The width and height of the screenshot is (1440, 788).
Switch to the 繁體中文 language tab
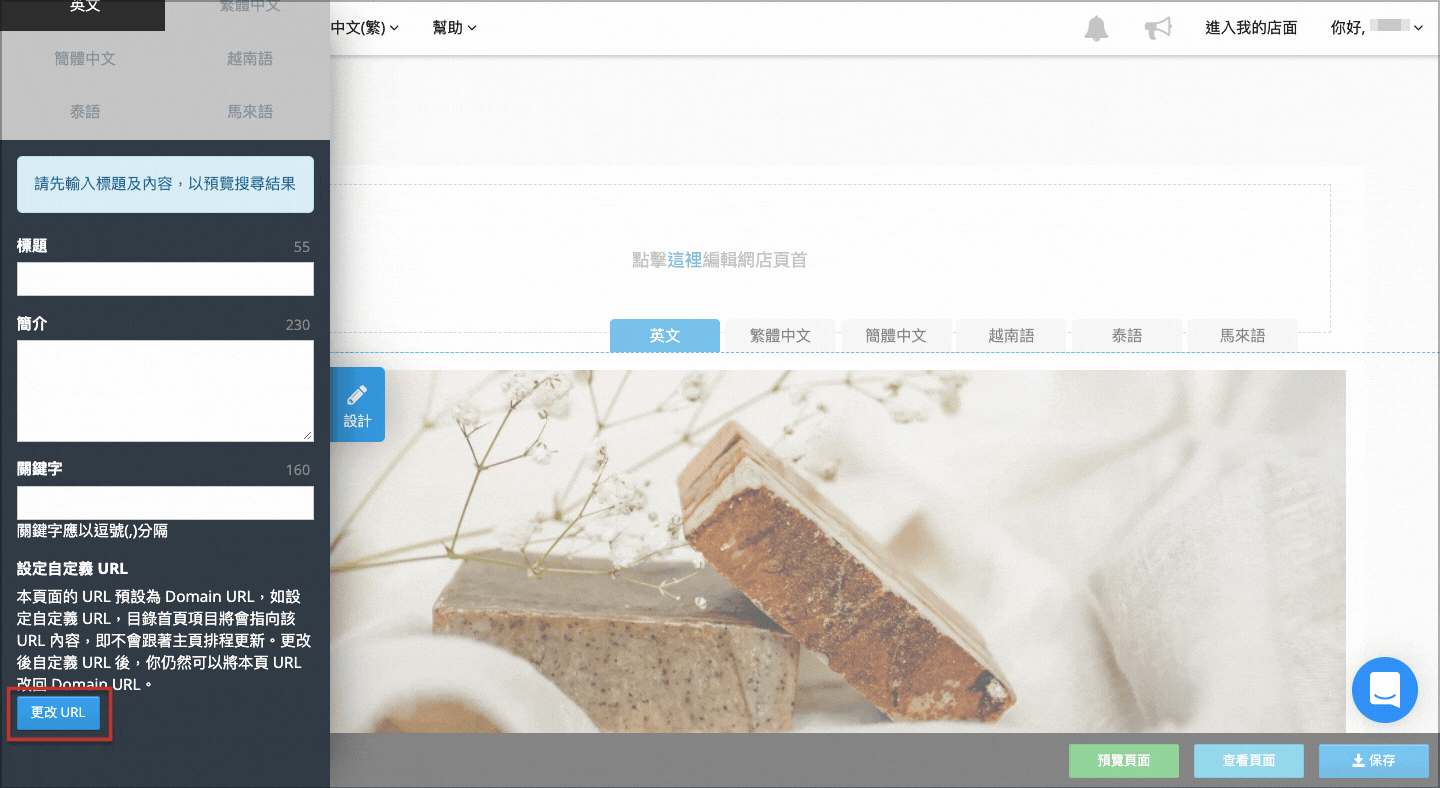[780, 335]
